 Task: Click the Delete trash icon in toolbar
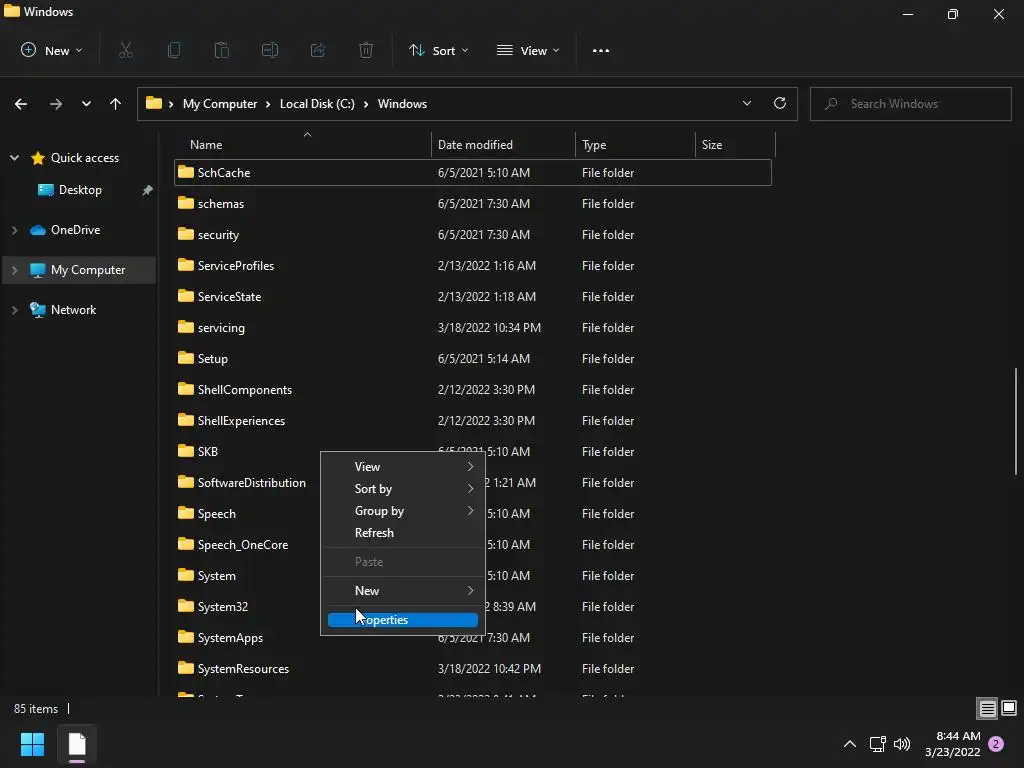click(366, 50)
